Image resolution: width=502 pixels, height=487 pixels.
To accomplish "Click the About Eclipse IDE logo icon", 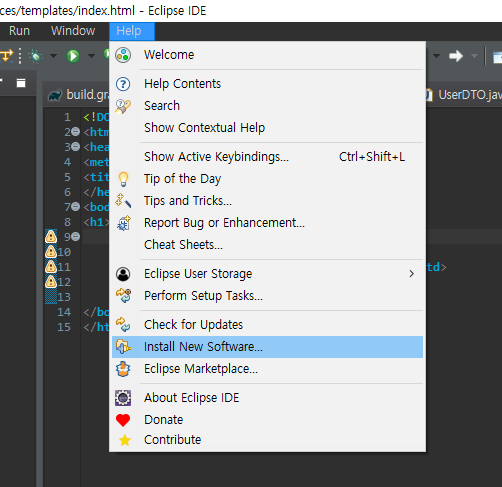I will [123, 398].
